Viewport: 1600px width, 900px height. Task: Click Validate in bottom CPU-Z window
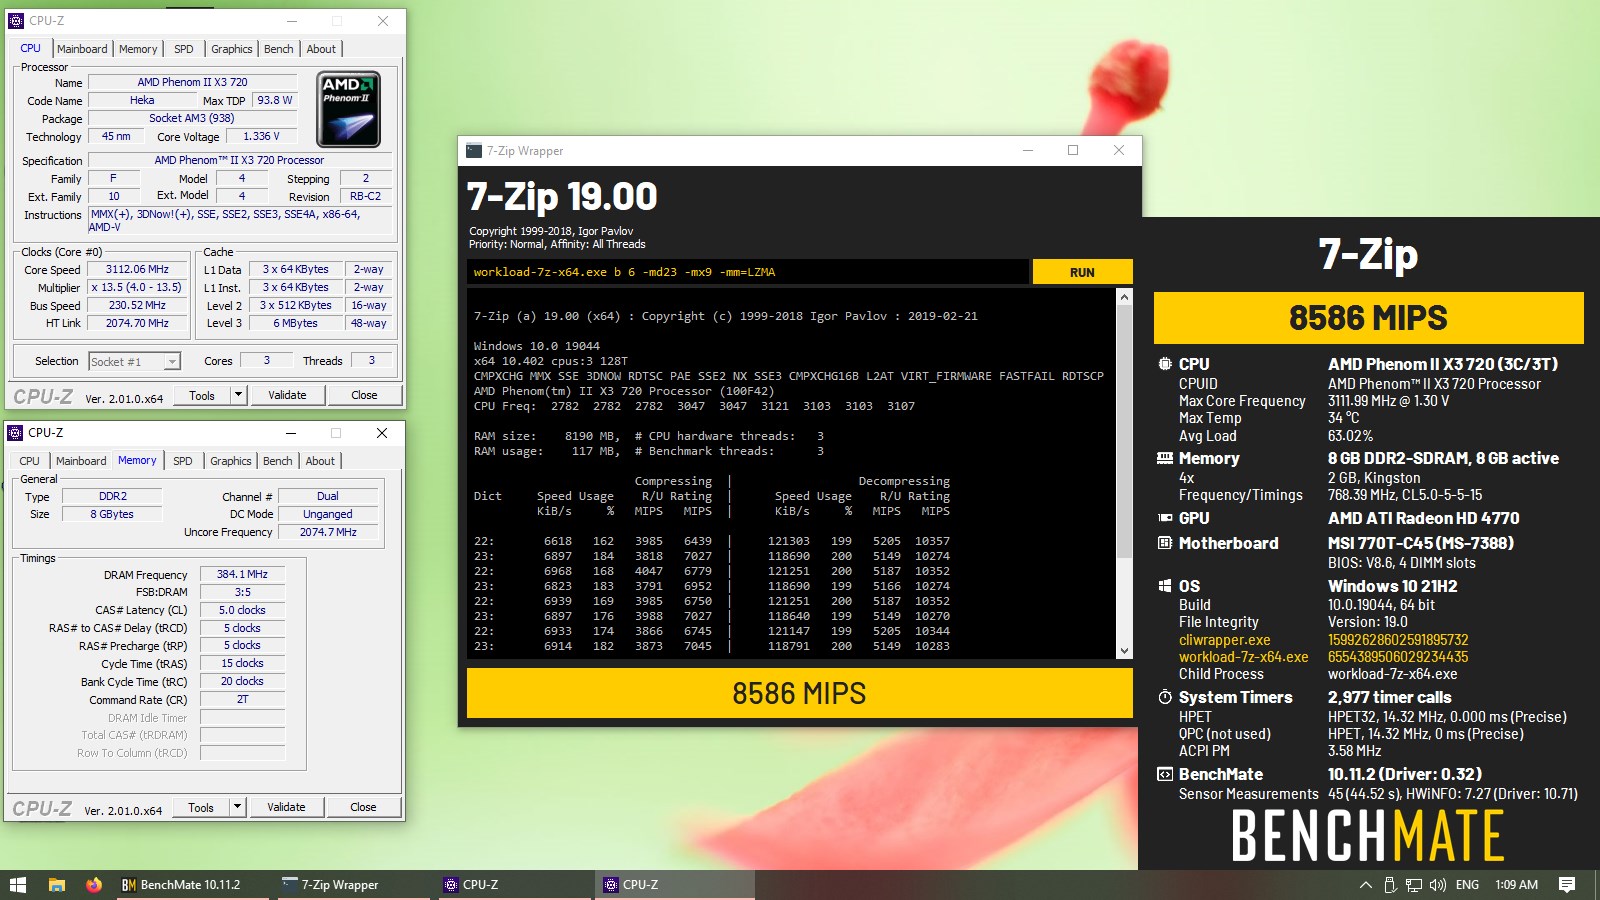coord(286,807)
